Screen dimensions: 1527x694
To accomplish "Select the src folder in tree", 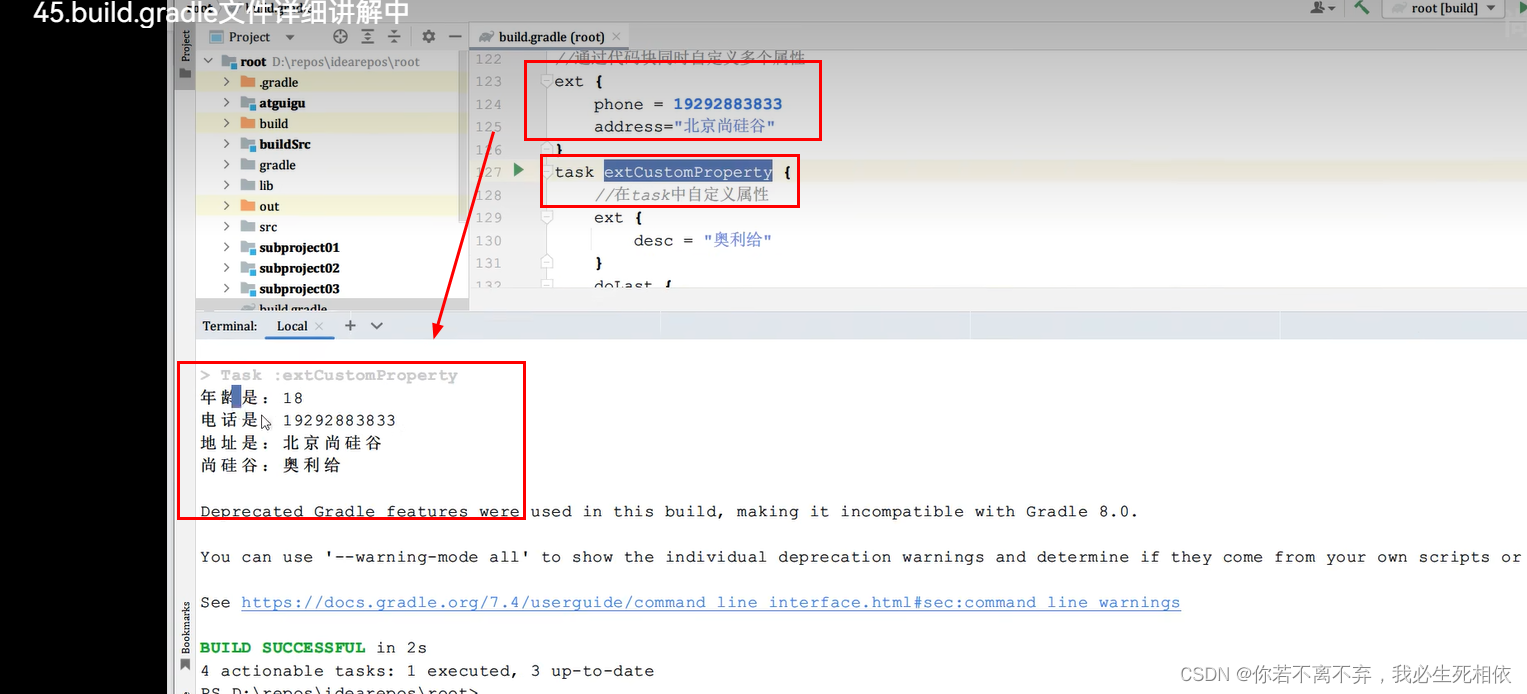I will coord(268,227).
